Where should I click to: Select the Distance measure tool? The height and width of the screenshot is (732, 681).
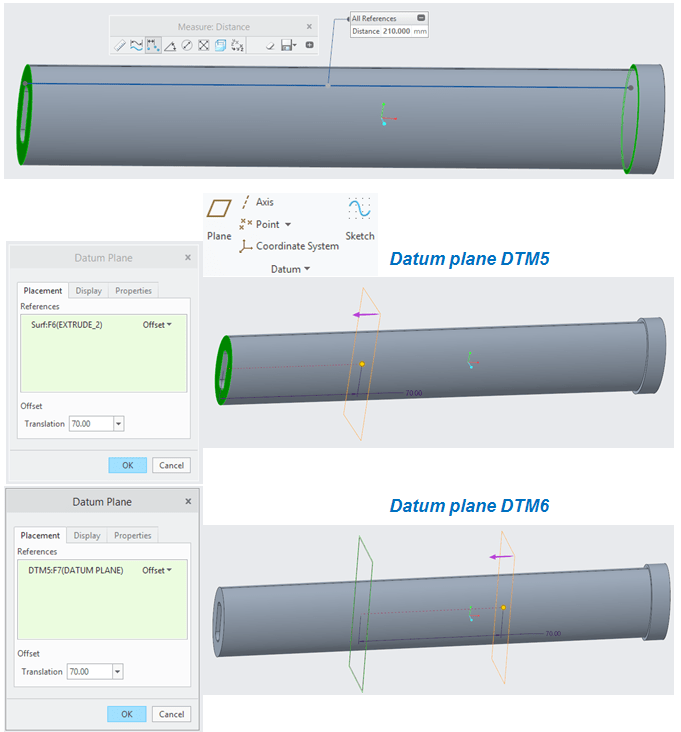click(153, 45)
